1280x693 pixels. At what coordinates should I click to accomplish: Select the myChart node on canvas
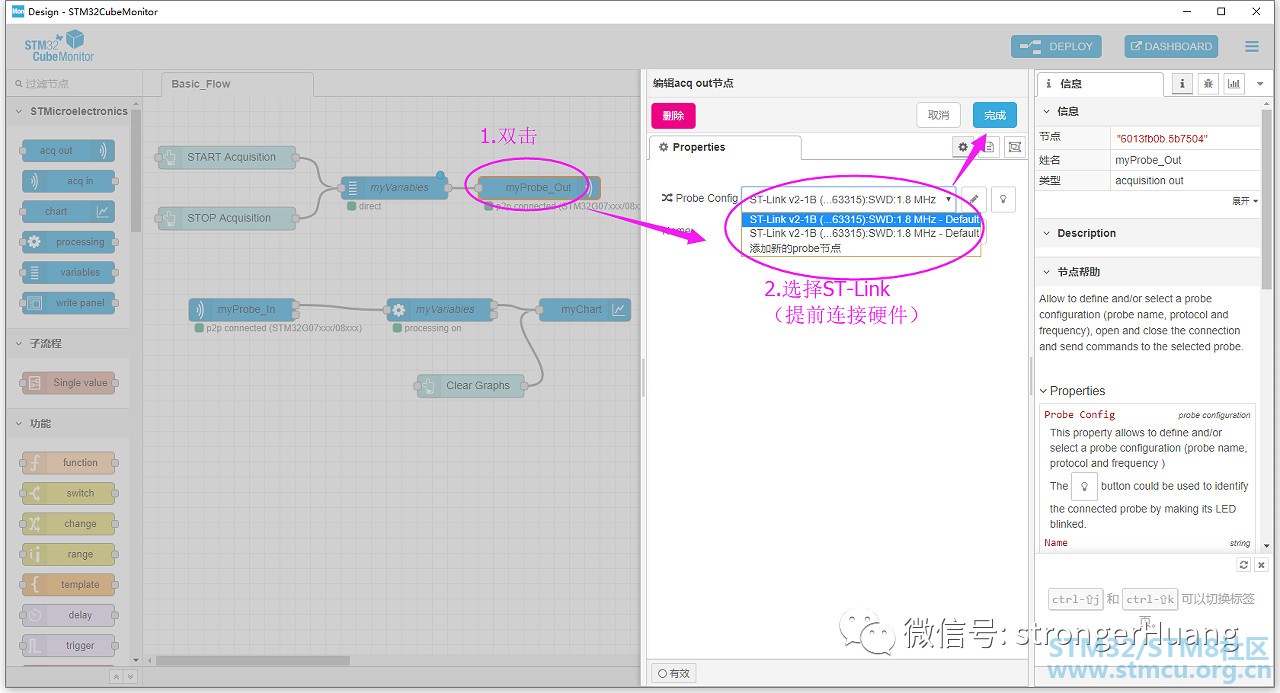[x=585, y=310]
